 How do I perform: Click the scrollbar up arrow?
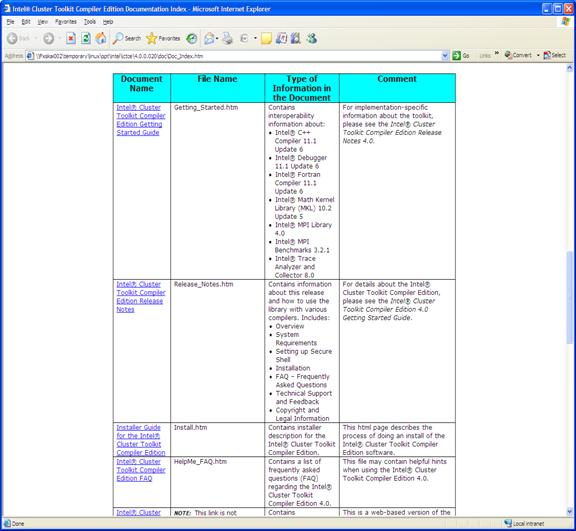pyautogui.click(x=569, y=68)
